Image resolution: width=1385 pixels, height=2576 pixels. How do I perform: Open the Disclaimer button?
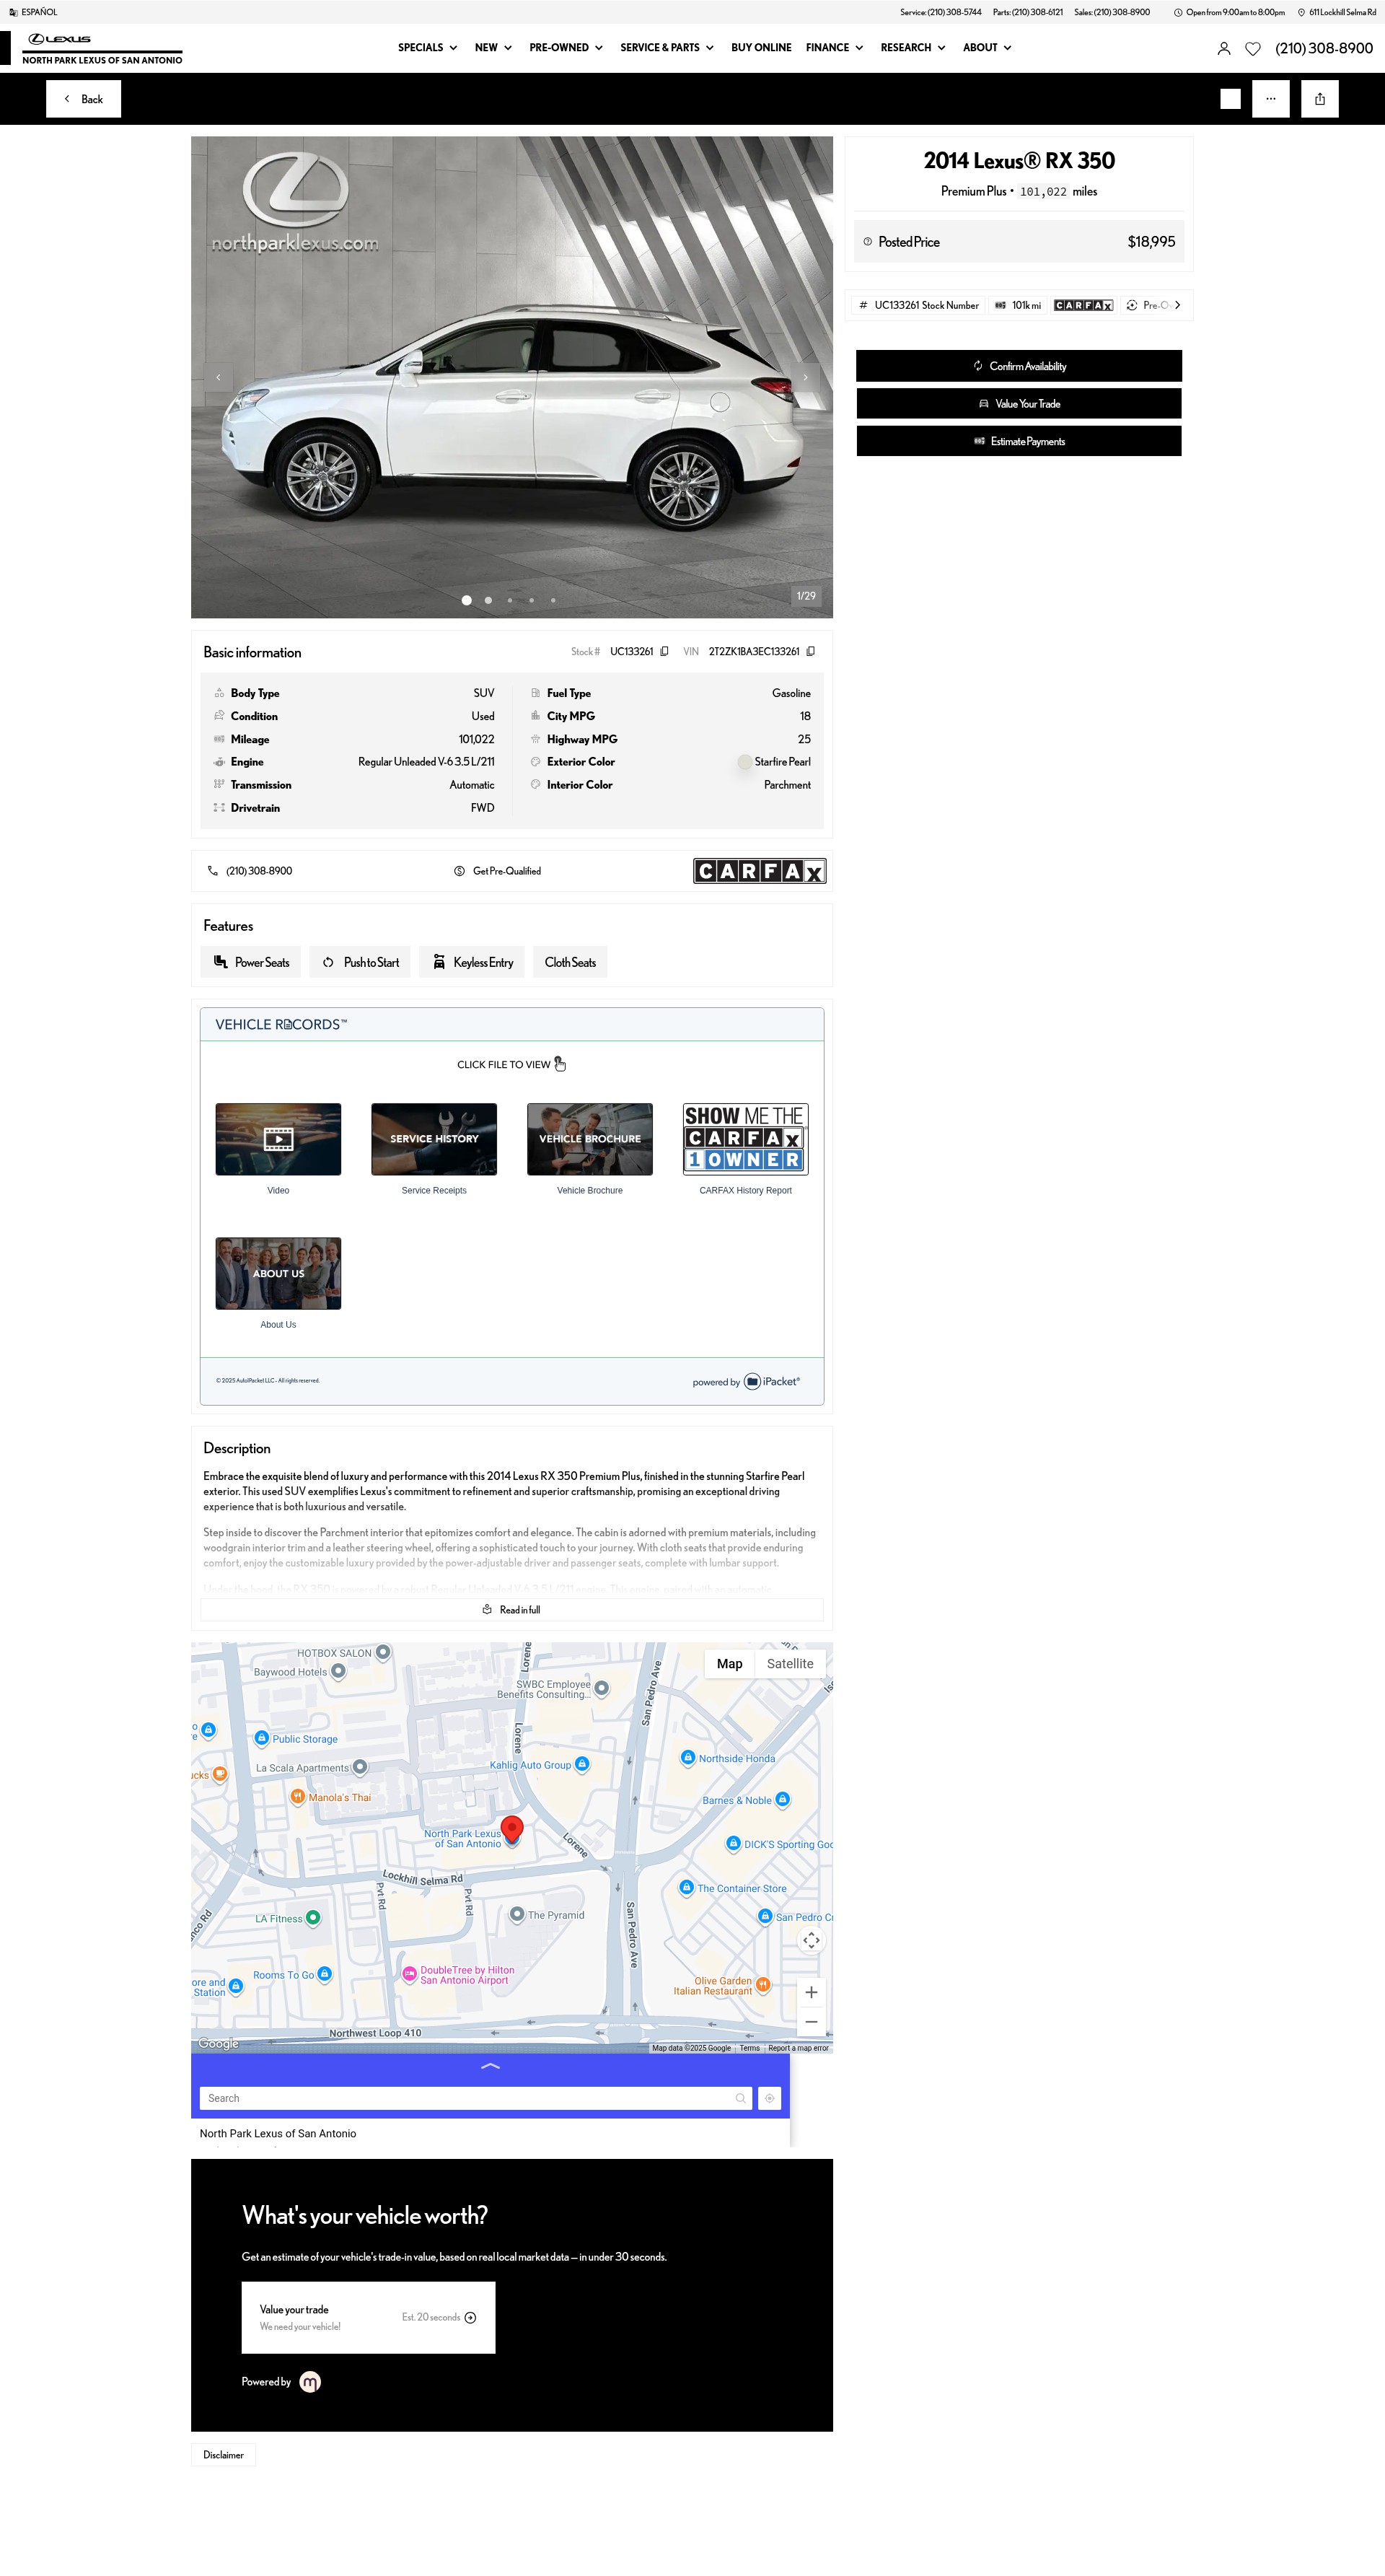click(x=223, y=2454)
